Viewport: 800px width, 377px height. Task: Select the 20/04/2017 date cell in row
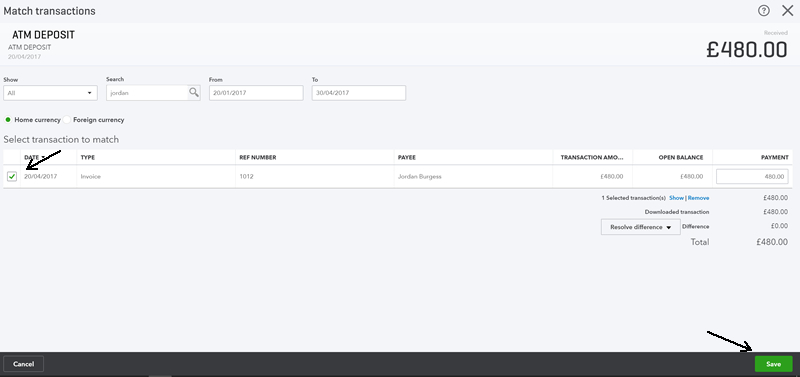point(40,177)
